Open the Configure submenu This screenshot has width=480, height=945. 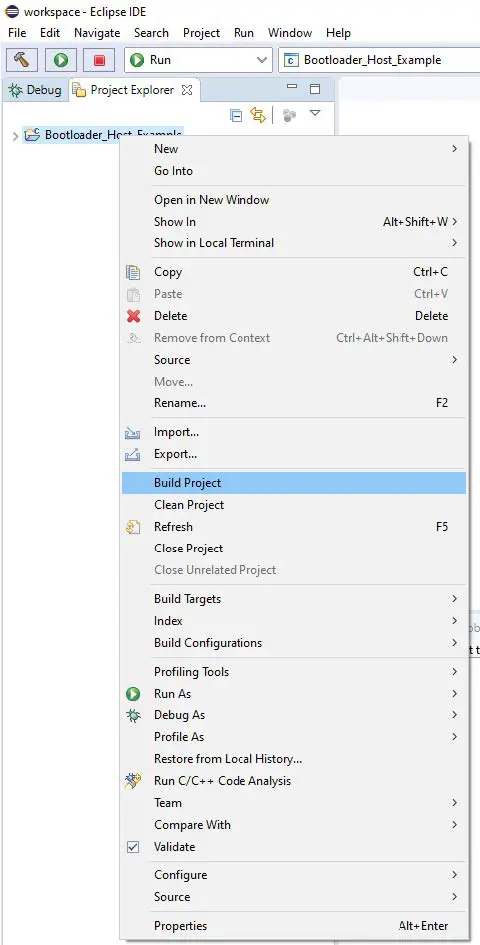294,875
